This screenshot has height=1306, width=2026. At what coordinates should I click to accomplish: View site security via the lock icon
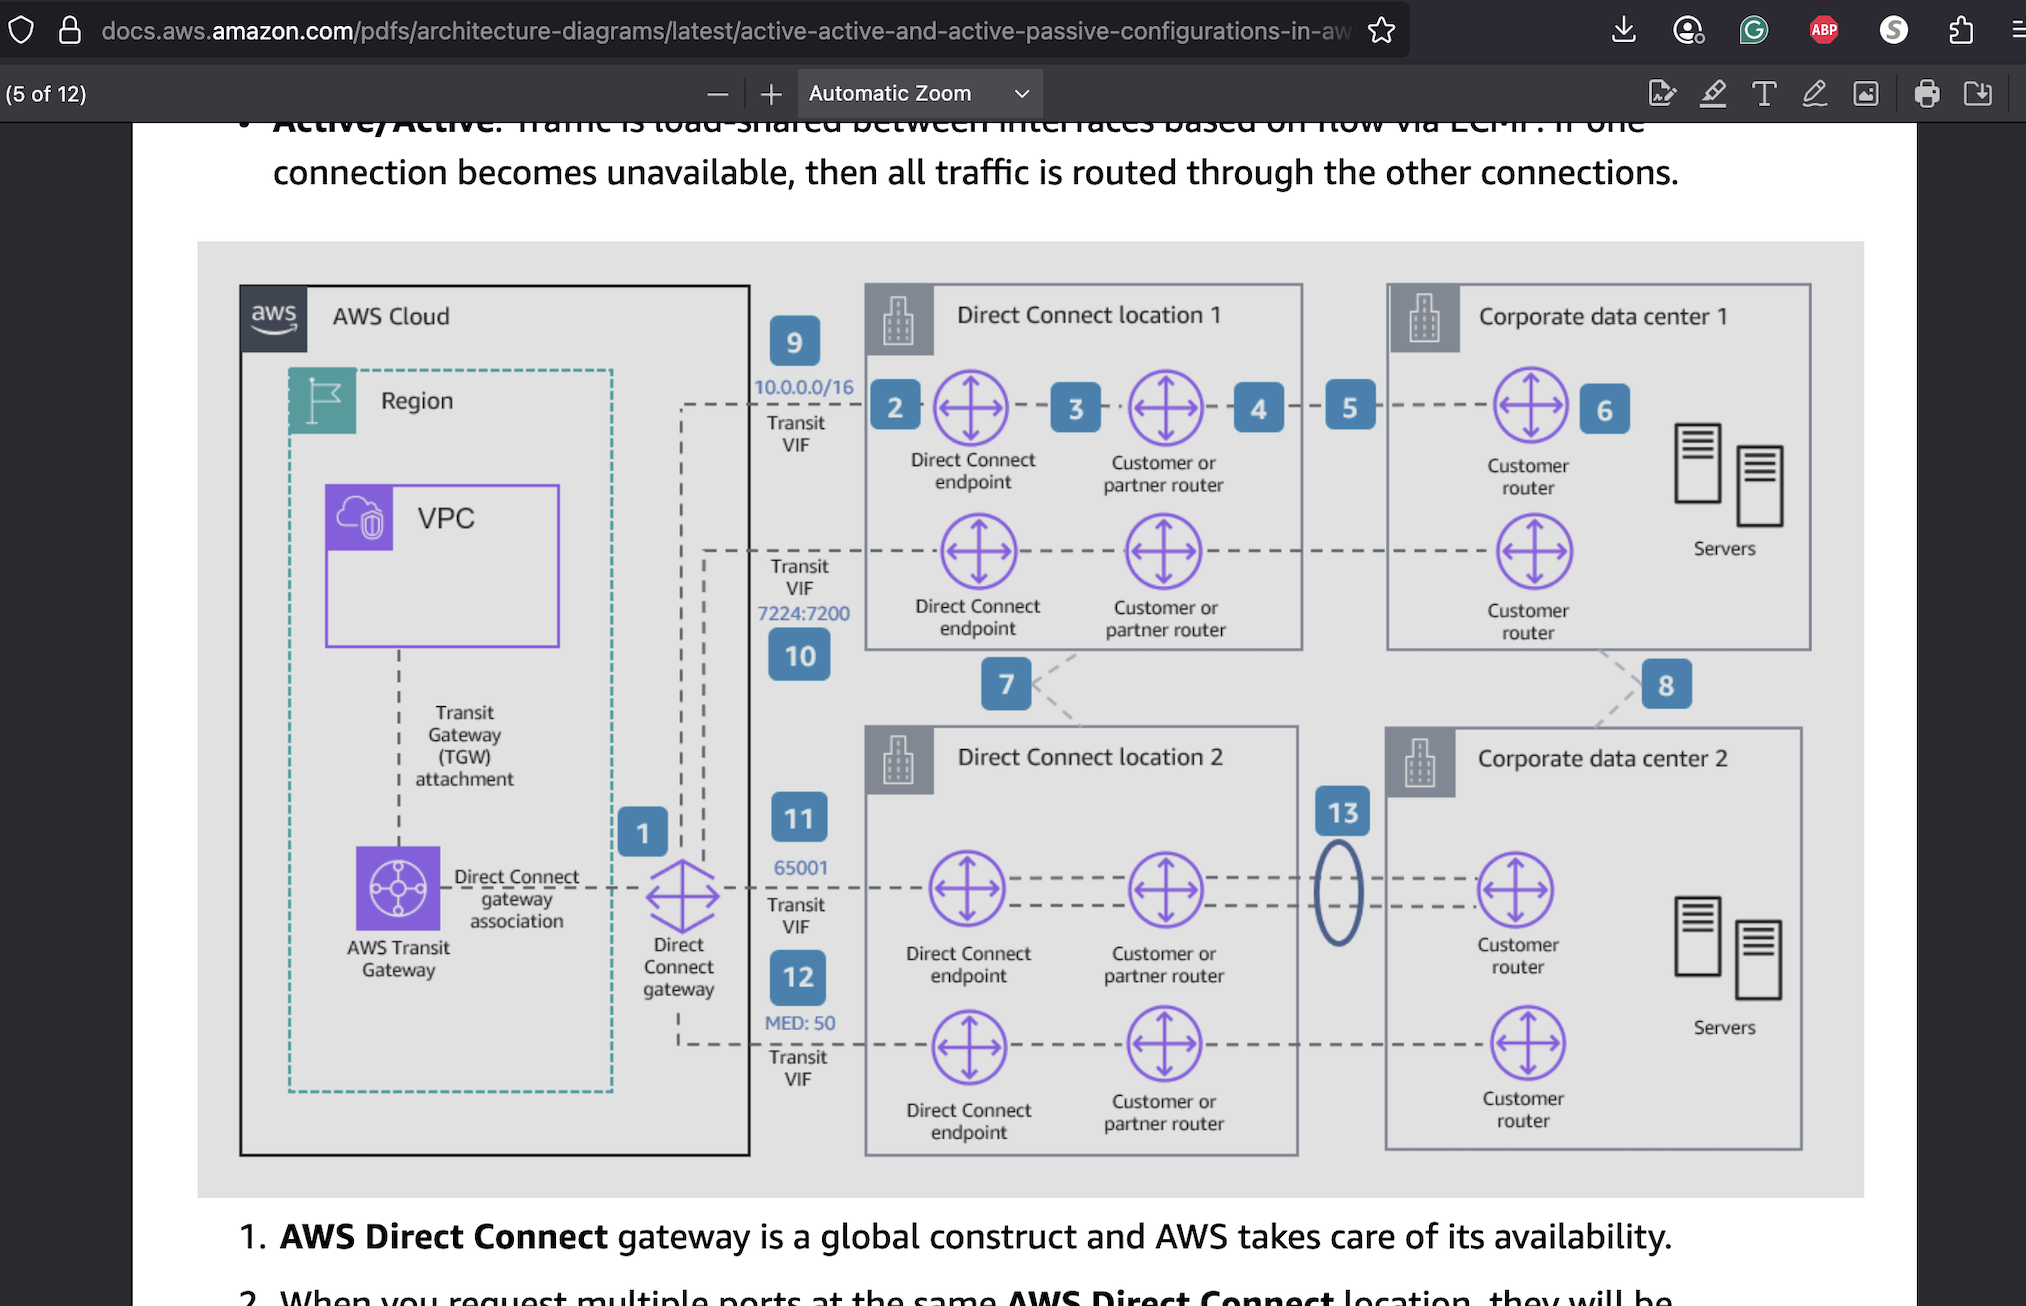[68, 30]
